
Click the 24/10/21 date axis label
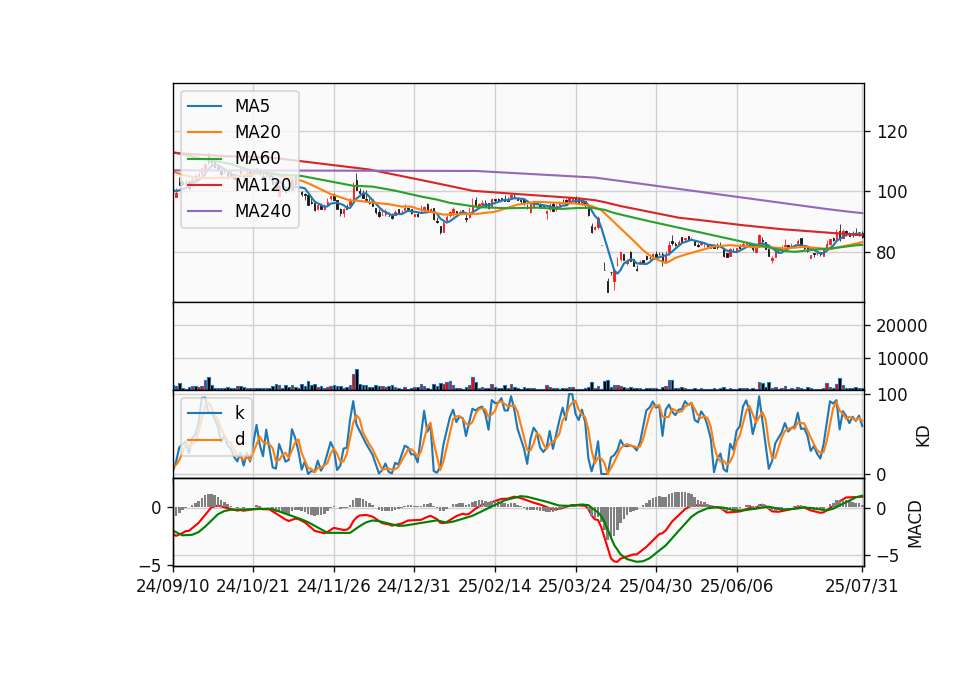(x=253, y=586)
